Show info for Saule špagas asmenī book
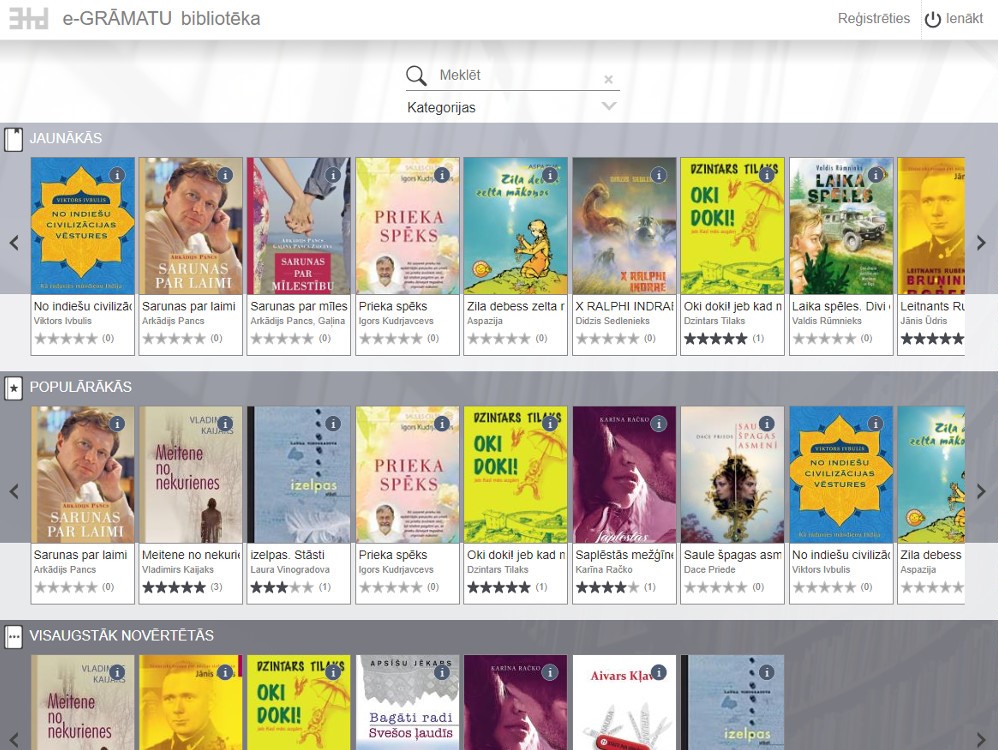This screenshot has width=998, height=750. click(x=767, y=423)
